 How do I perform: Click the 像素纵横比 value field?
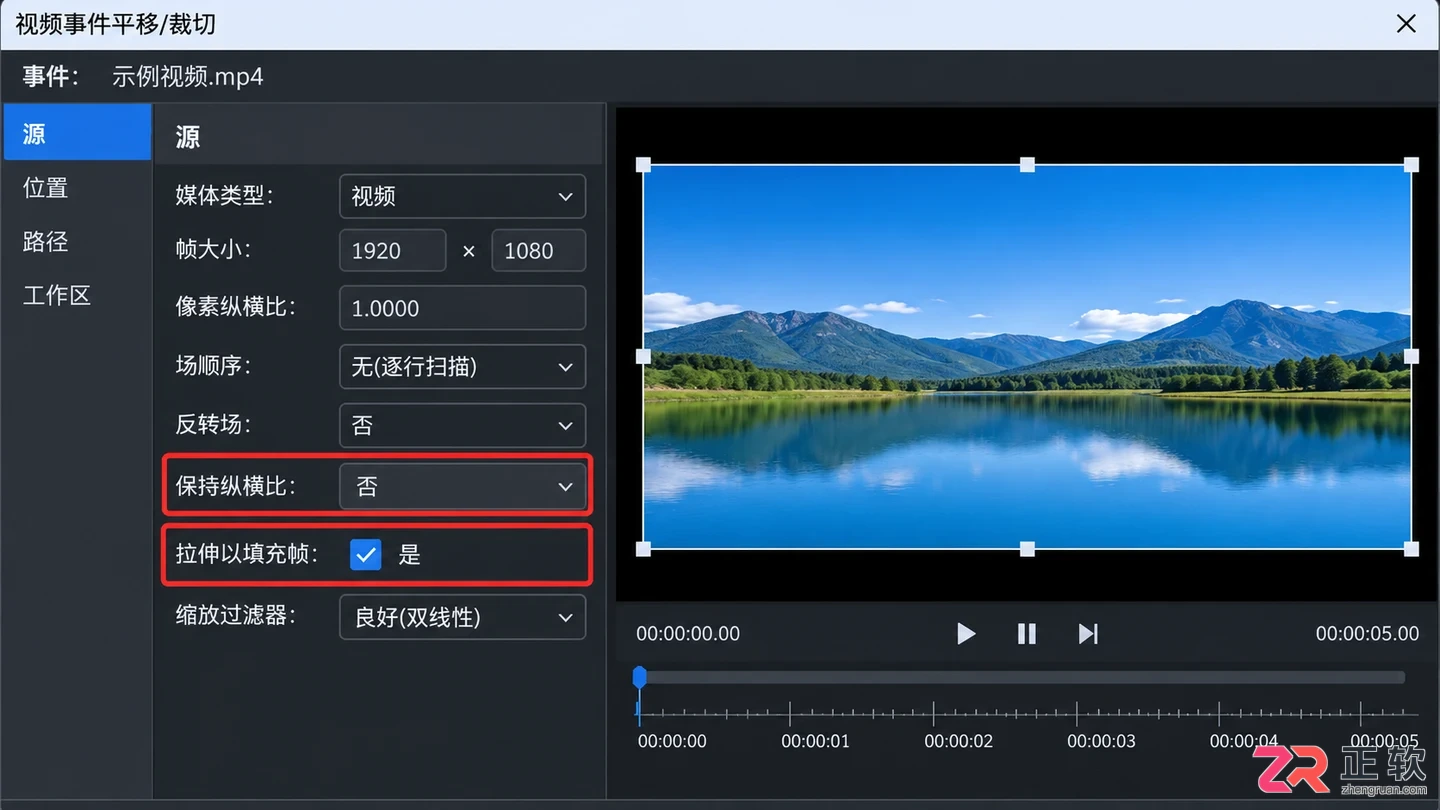(x=462, y=308)
